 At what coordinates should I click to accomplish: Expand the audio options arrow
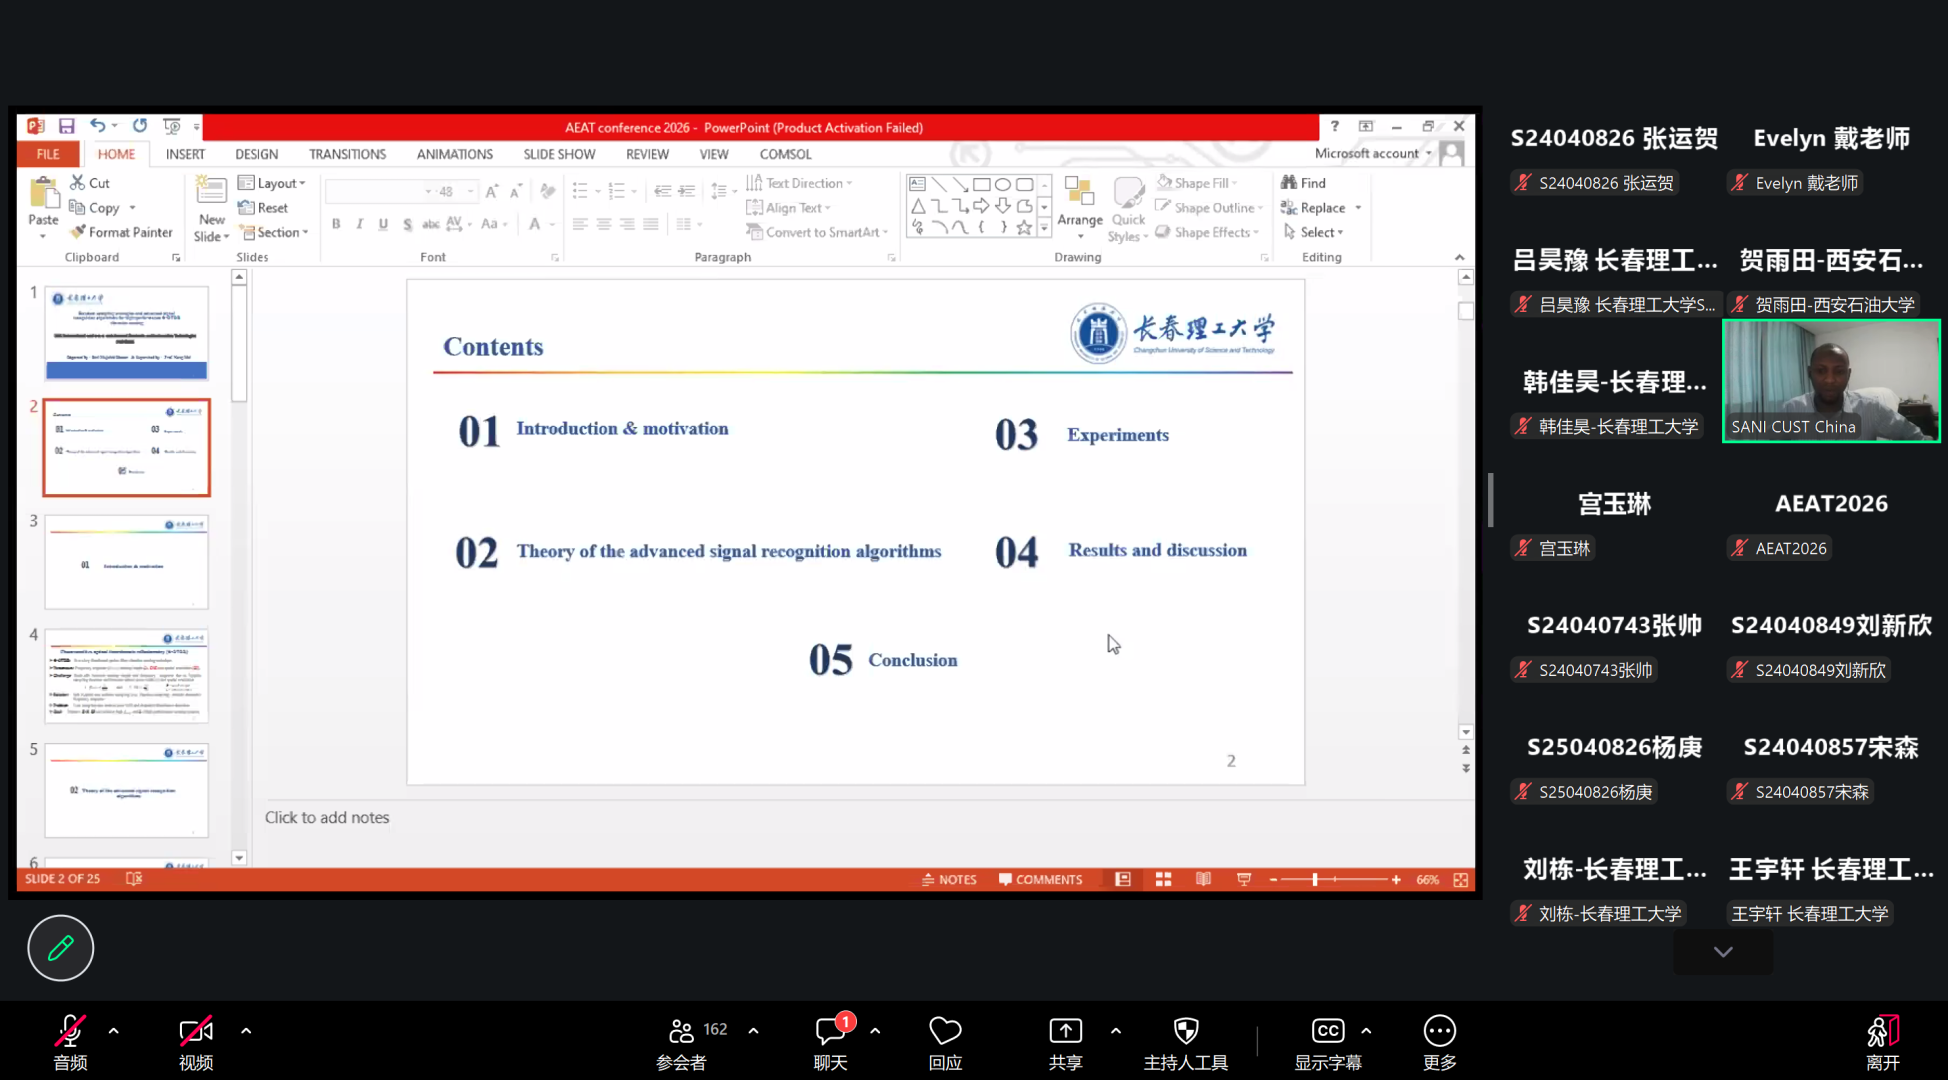[114, 1030]
